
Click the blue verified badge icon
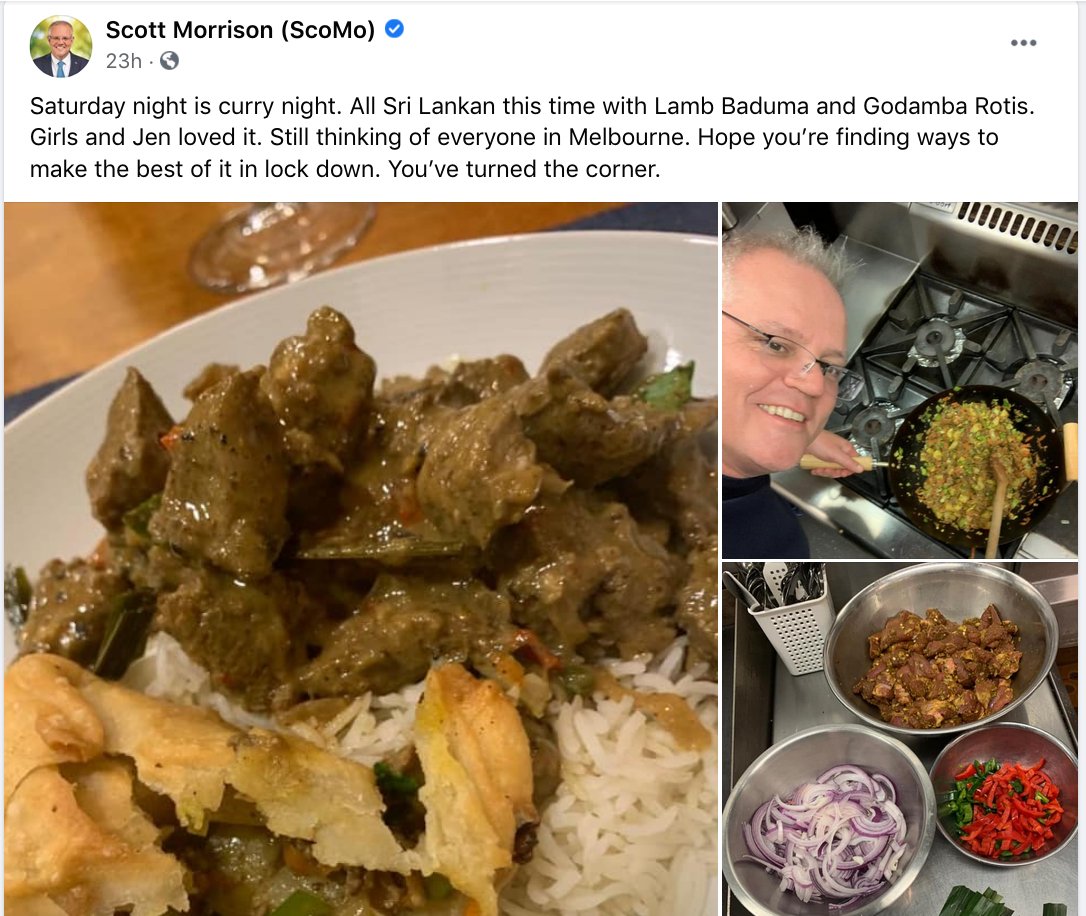pyautogui.click(x=394, y=29)
